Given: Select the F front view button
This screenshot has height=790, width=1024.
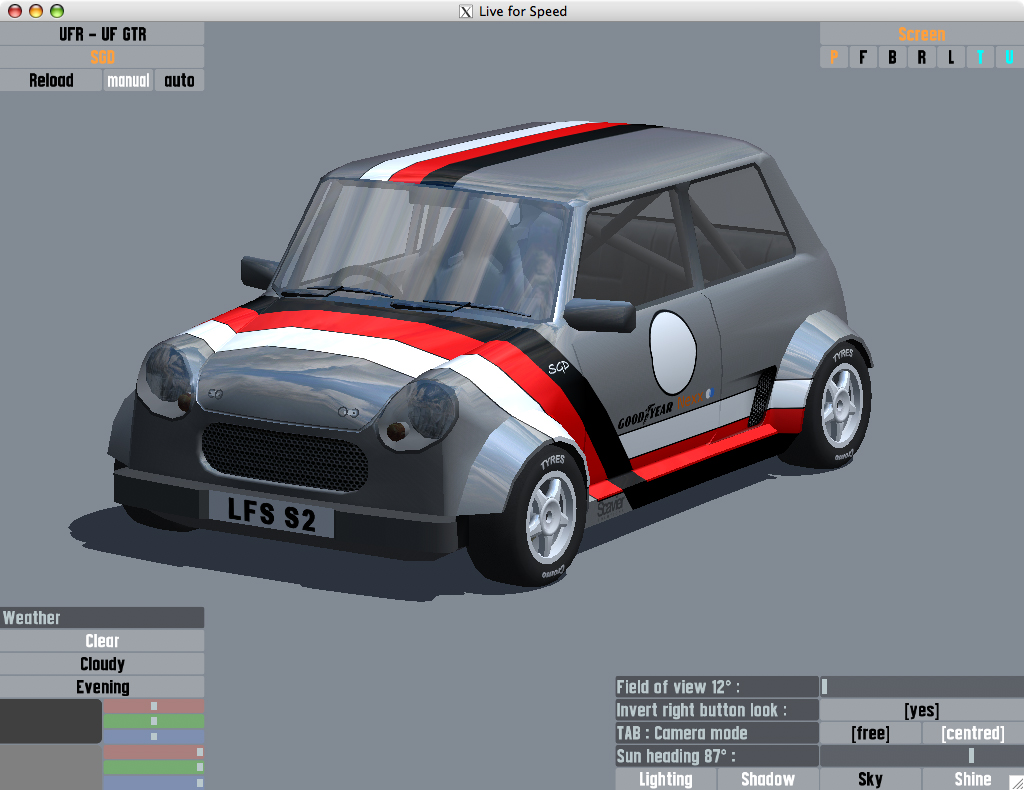Looking at the screenshot, I should 863,57.
